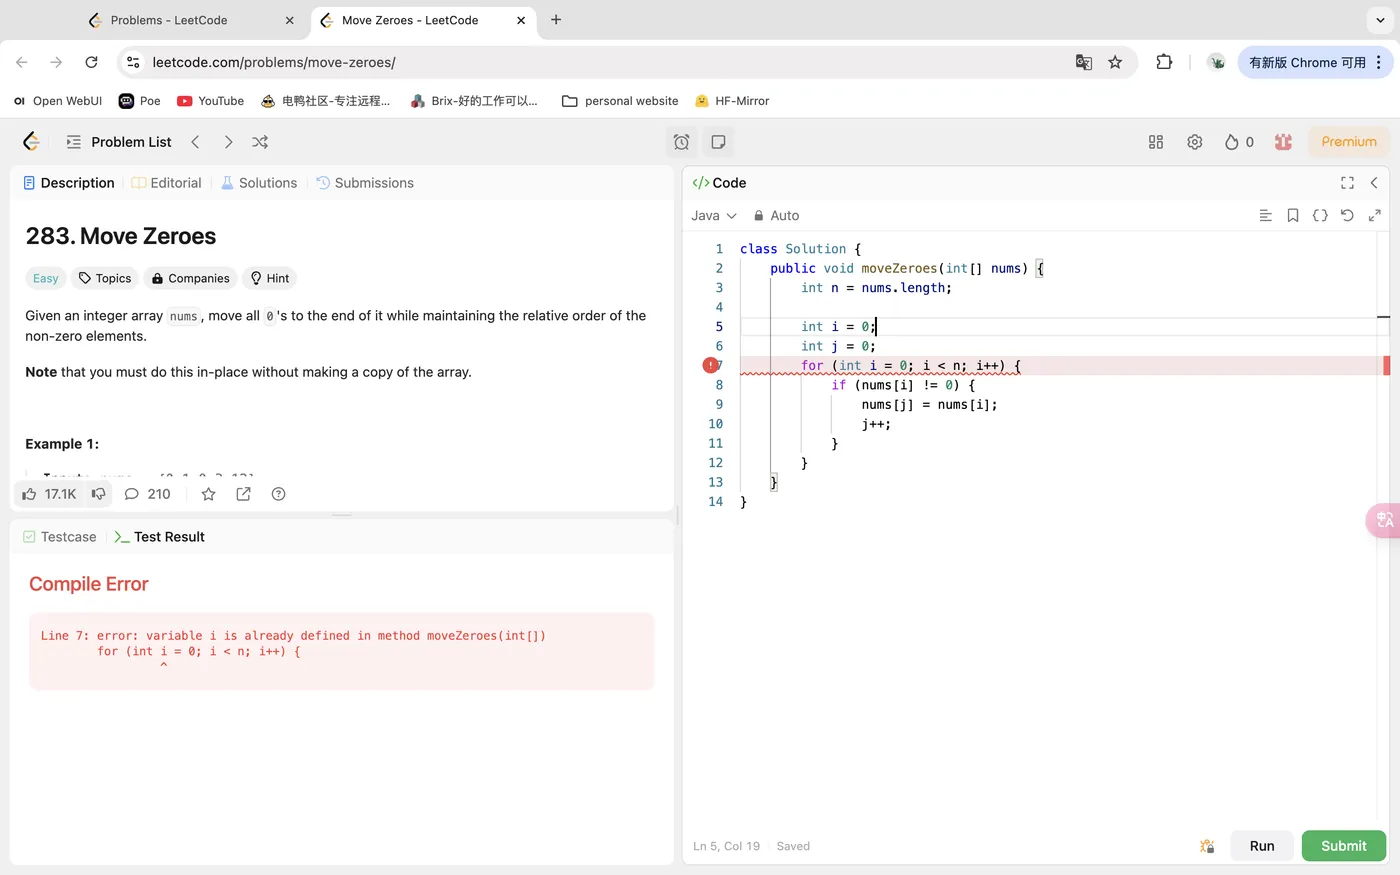
Task: Bookmark this page with the star
Action: point(1115,62)
